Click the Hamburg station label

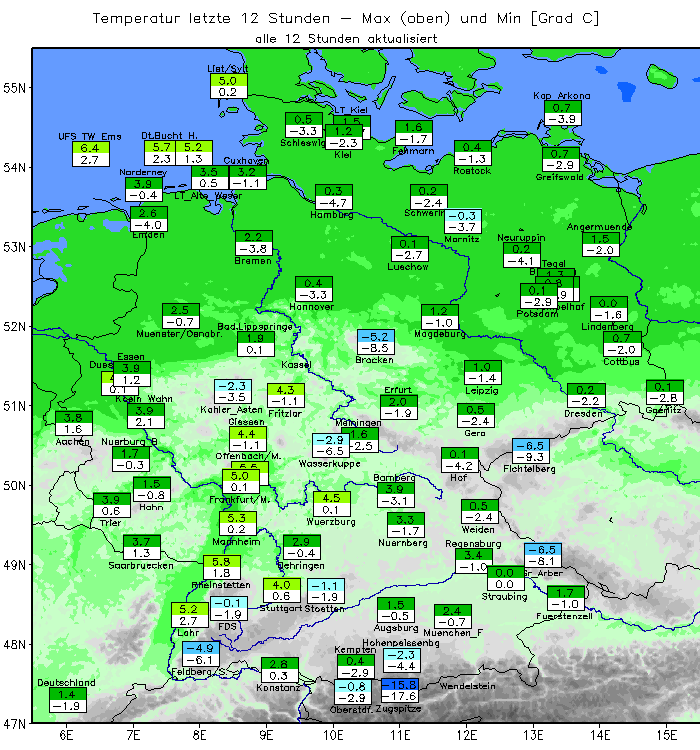click(x=332, y=215)
